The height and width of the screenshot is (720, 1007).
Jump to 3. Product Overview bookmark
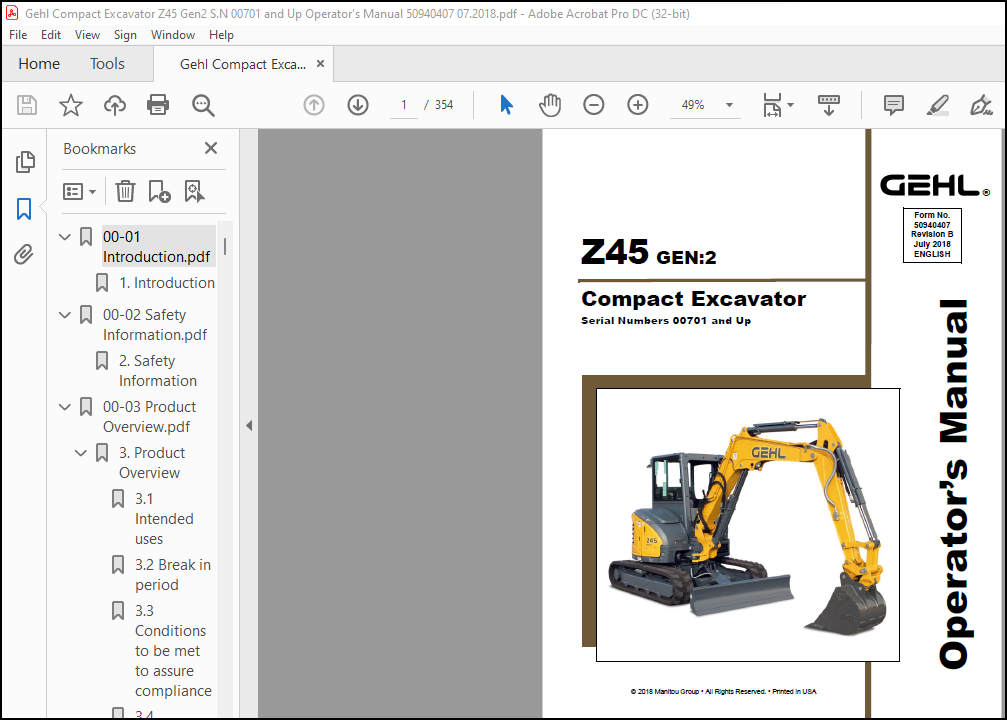point(152,462)
